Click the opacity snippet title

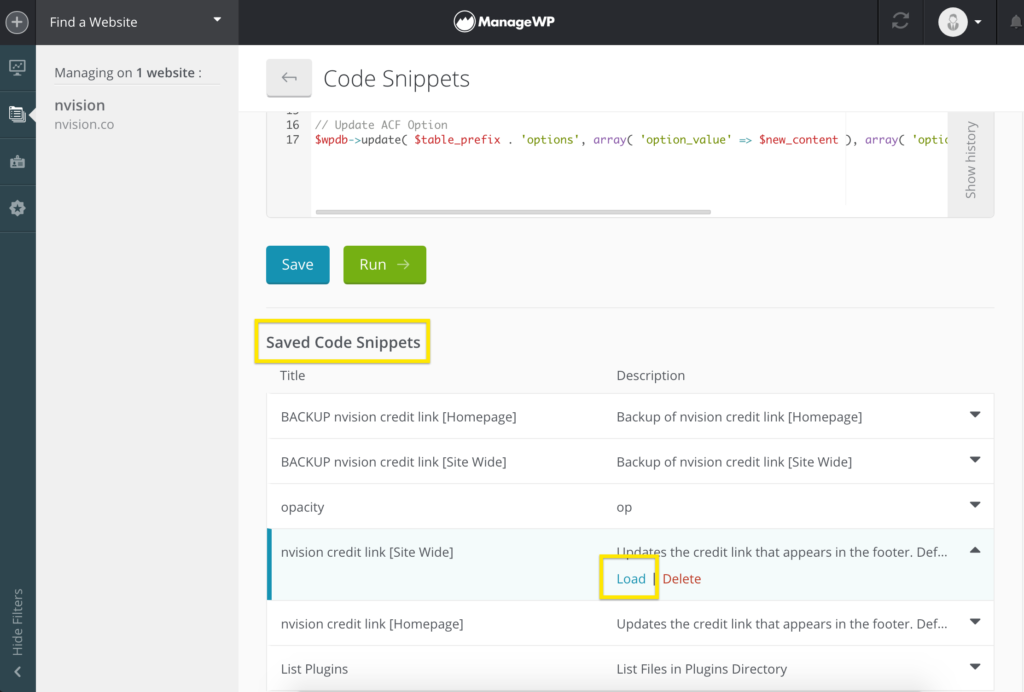302,507
